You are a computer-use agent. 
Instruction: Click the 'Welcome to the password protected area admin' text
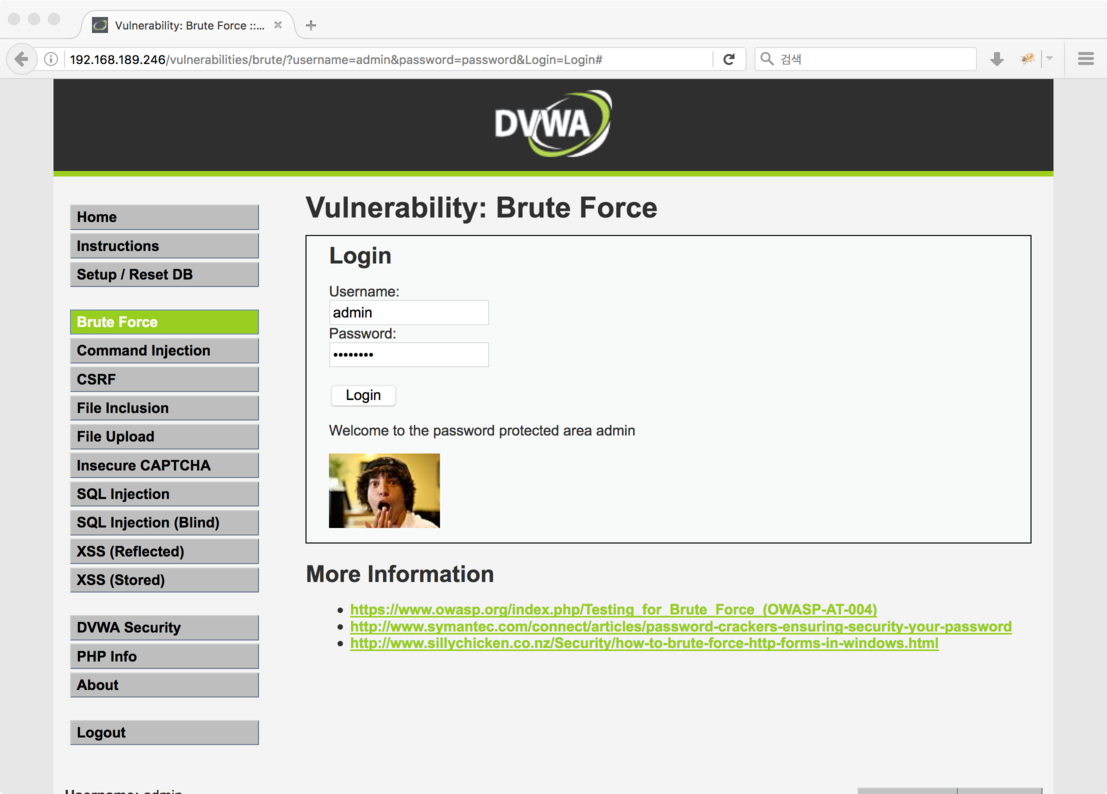482,431
